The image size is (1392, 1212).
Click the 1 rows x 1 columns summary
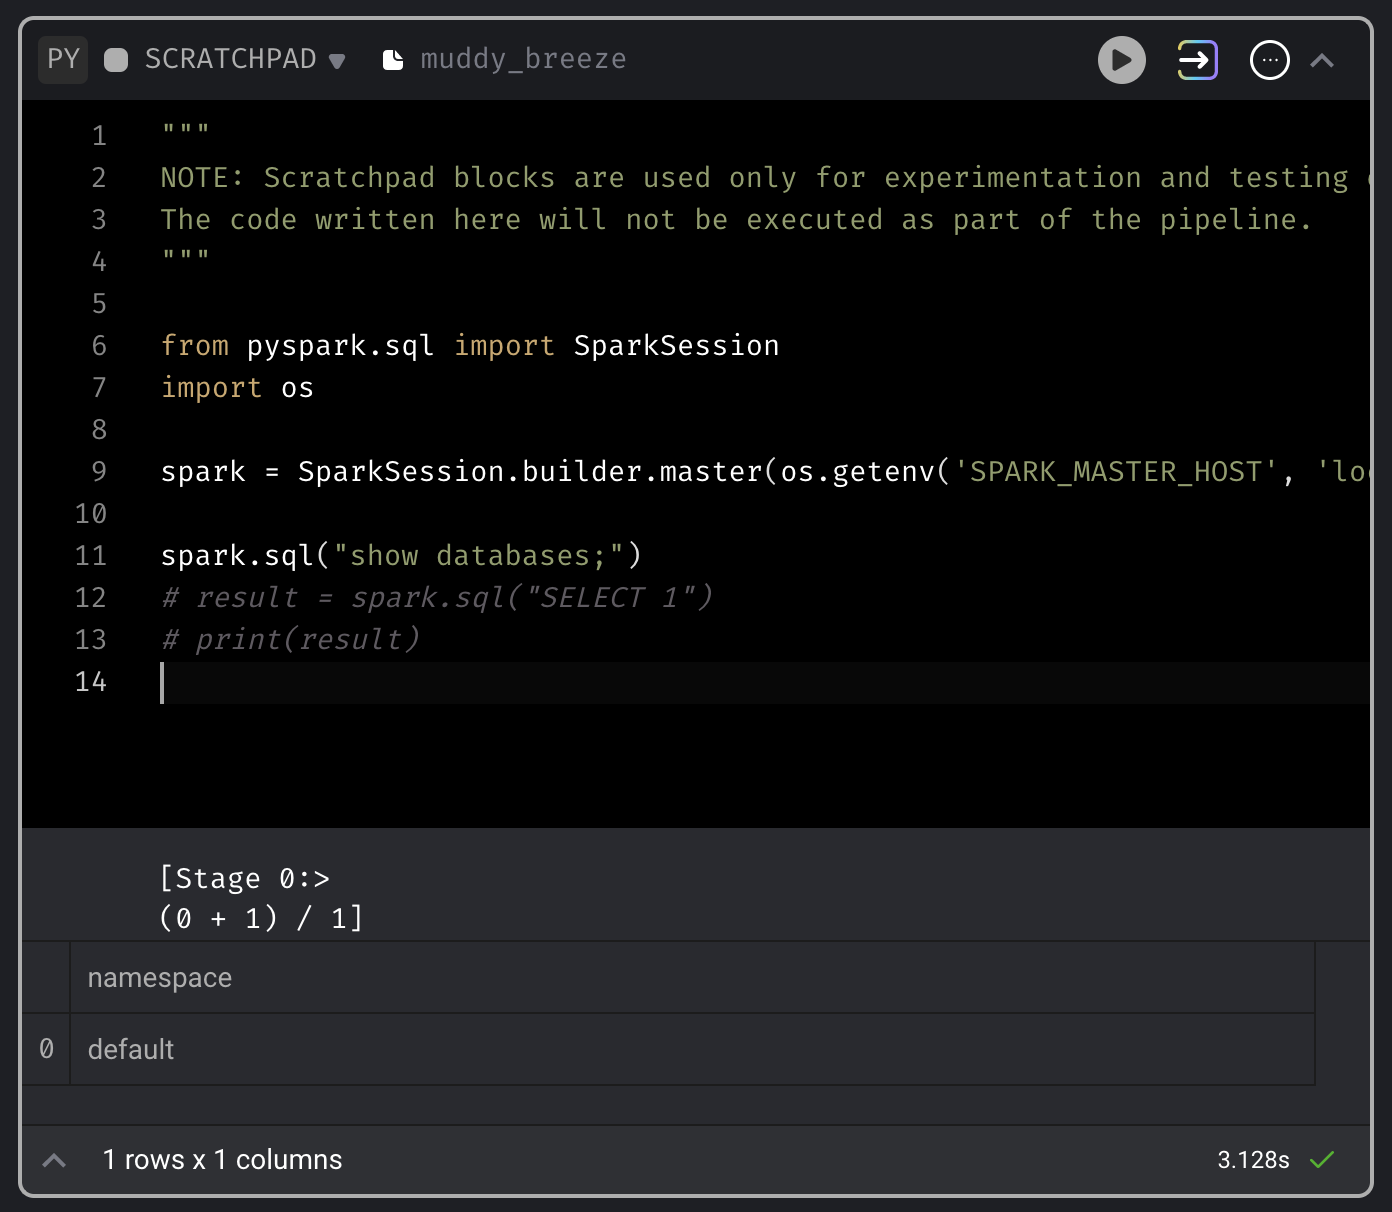(222, 1160)
